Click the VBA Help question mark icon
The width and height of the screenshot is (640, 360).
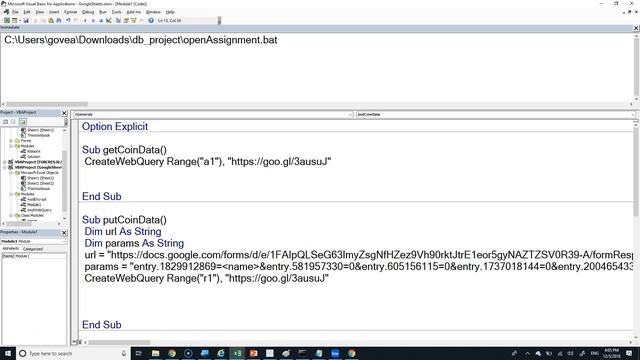pyautogui.click(x=151, y=20)
